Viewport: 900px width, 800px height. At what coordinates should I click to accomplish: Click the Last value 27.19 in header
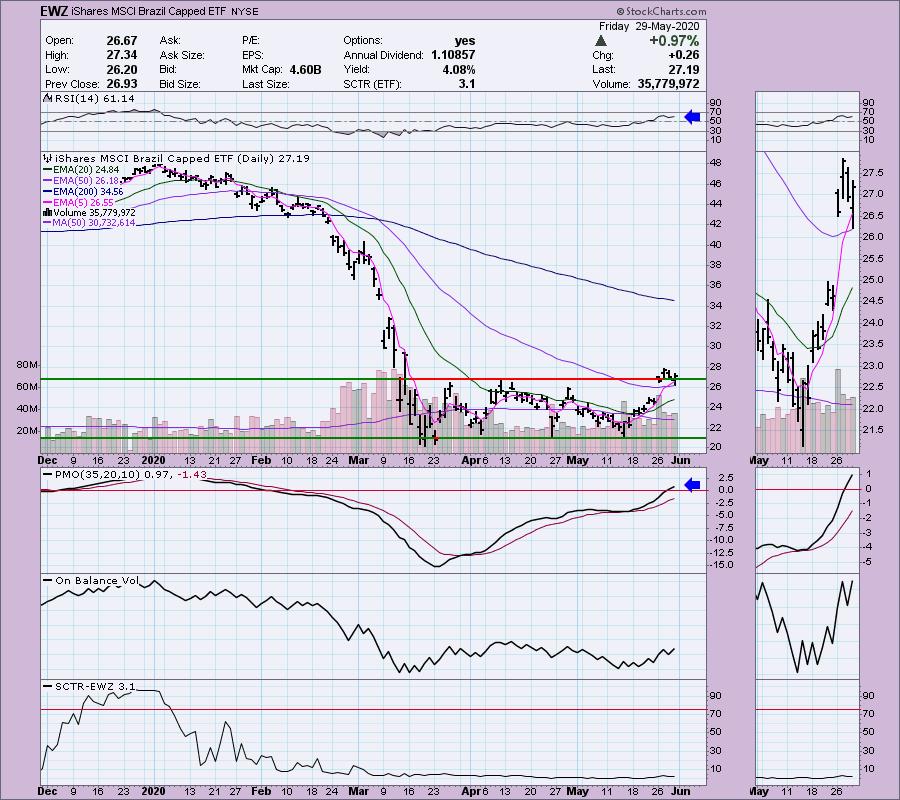685,69
